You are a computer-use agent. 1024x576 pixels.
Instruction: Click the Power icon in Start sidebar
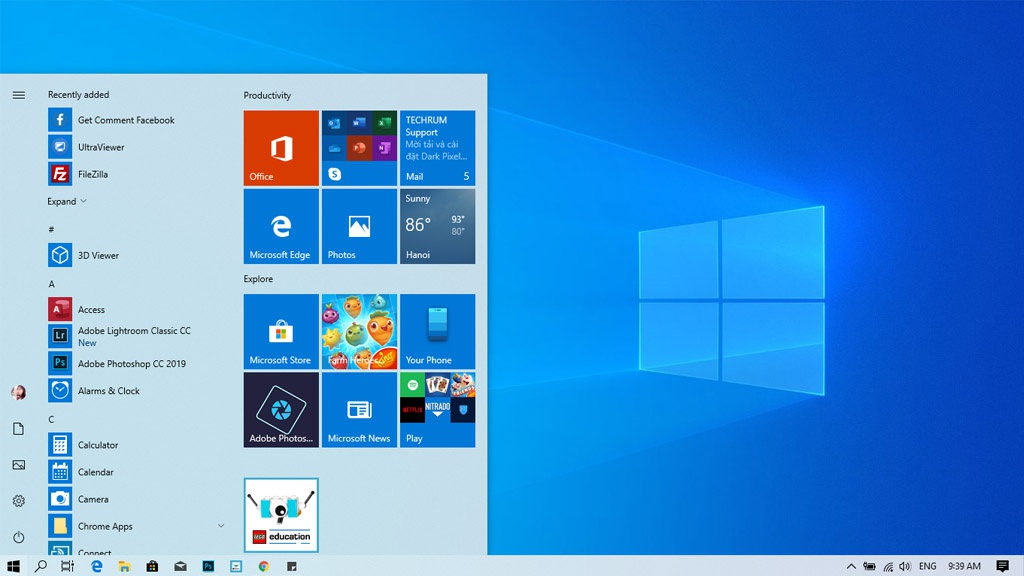pos(19,537)
